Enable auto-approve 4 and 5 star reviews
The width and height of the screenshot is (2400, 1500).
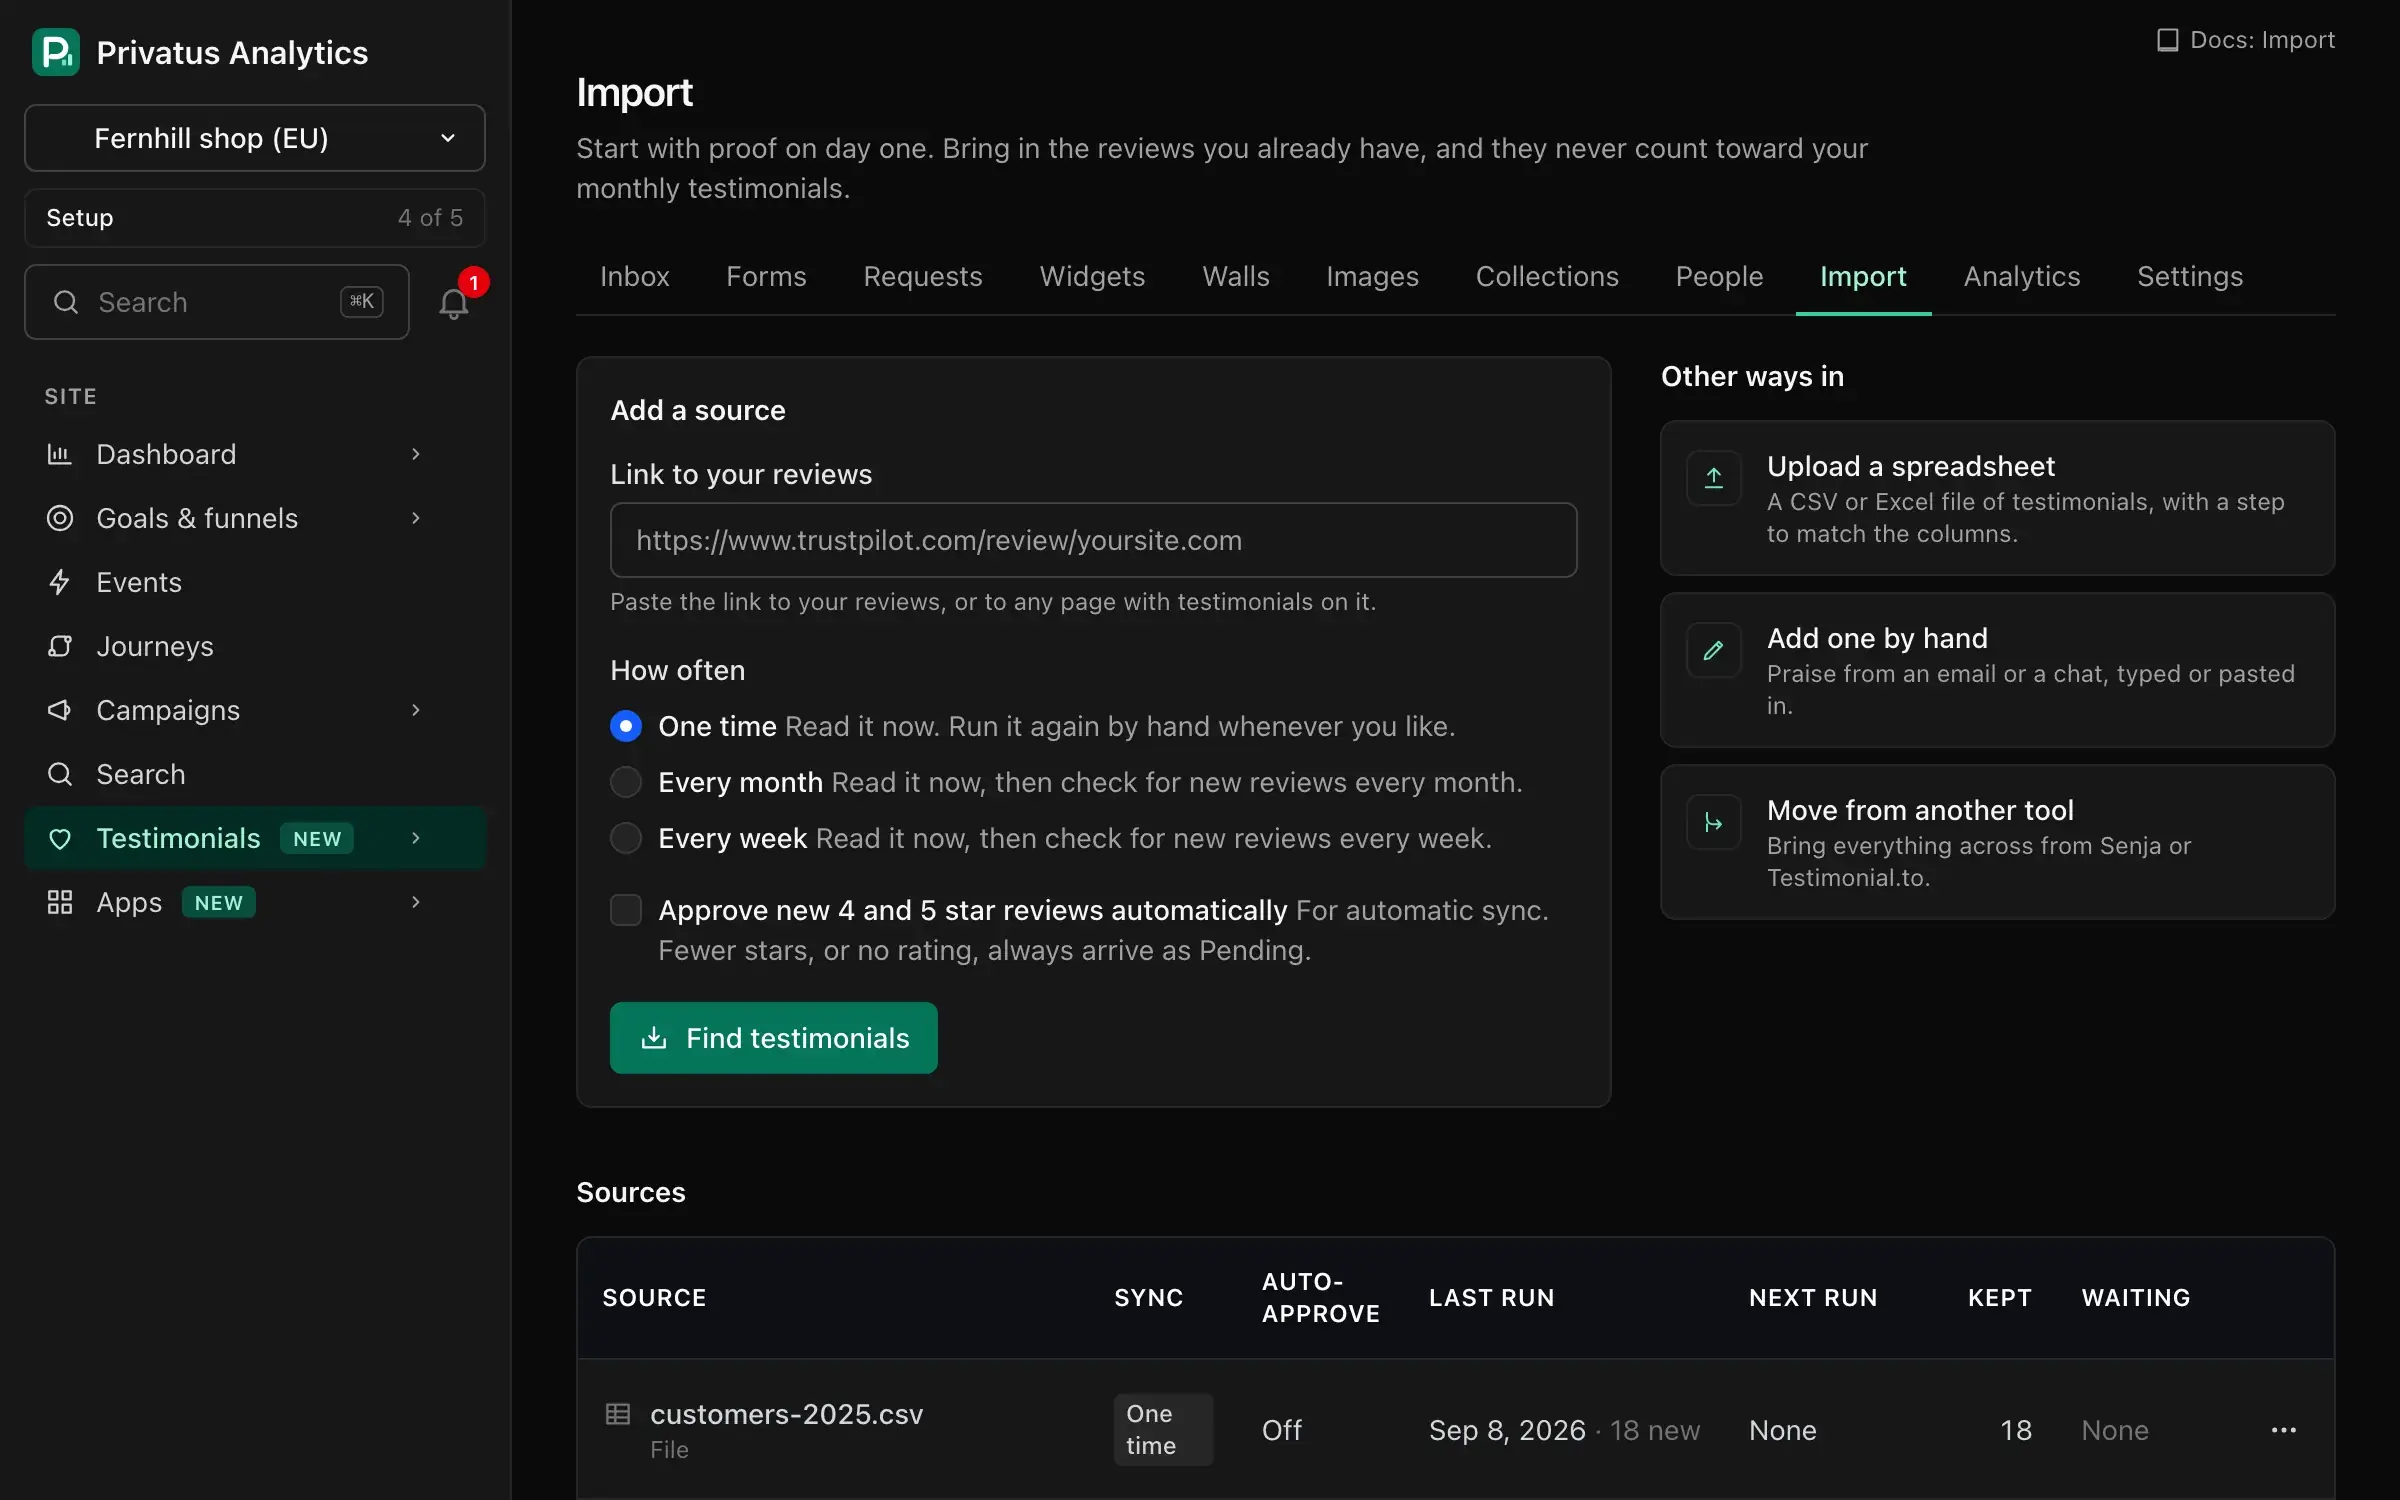pyautogui.click(x=626, y=910)
